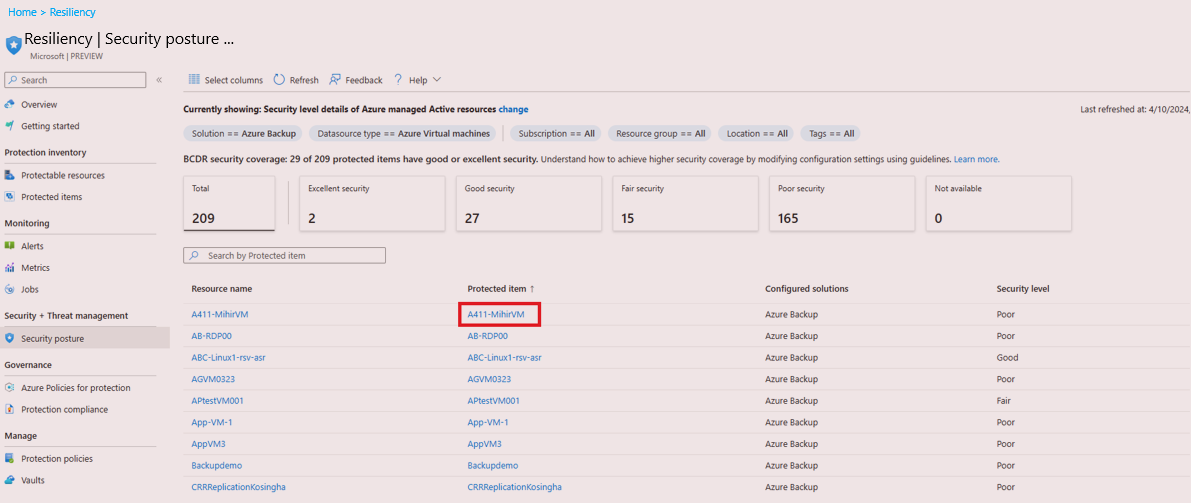Click the Alerts icon in the sidebar
The height and width of the screenshot is (503, 1191).
pyautogui.click(x=10, y=245)
